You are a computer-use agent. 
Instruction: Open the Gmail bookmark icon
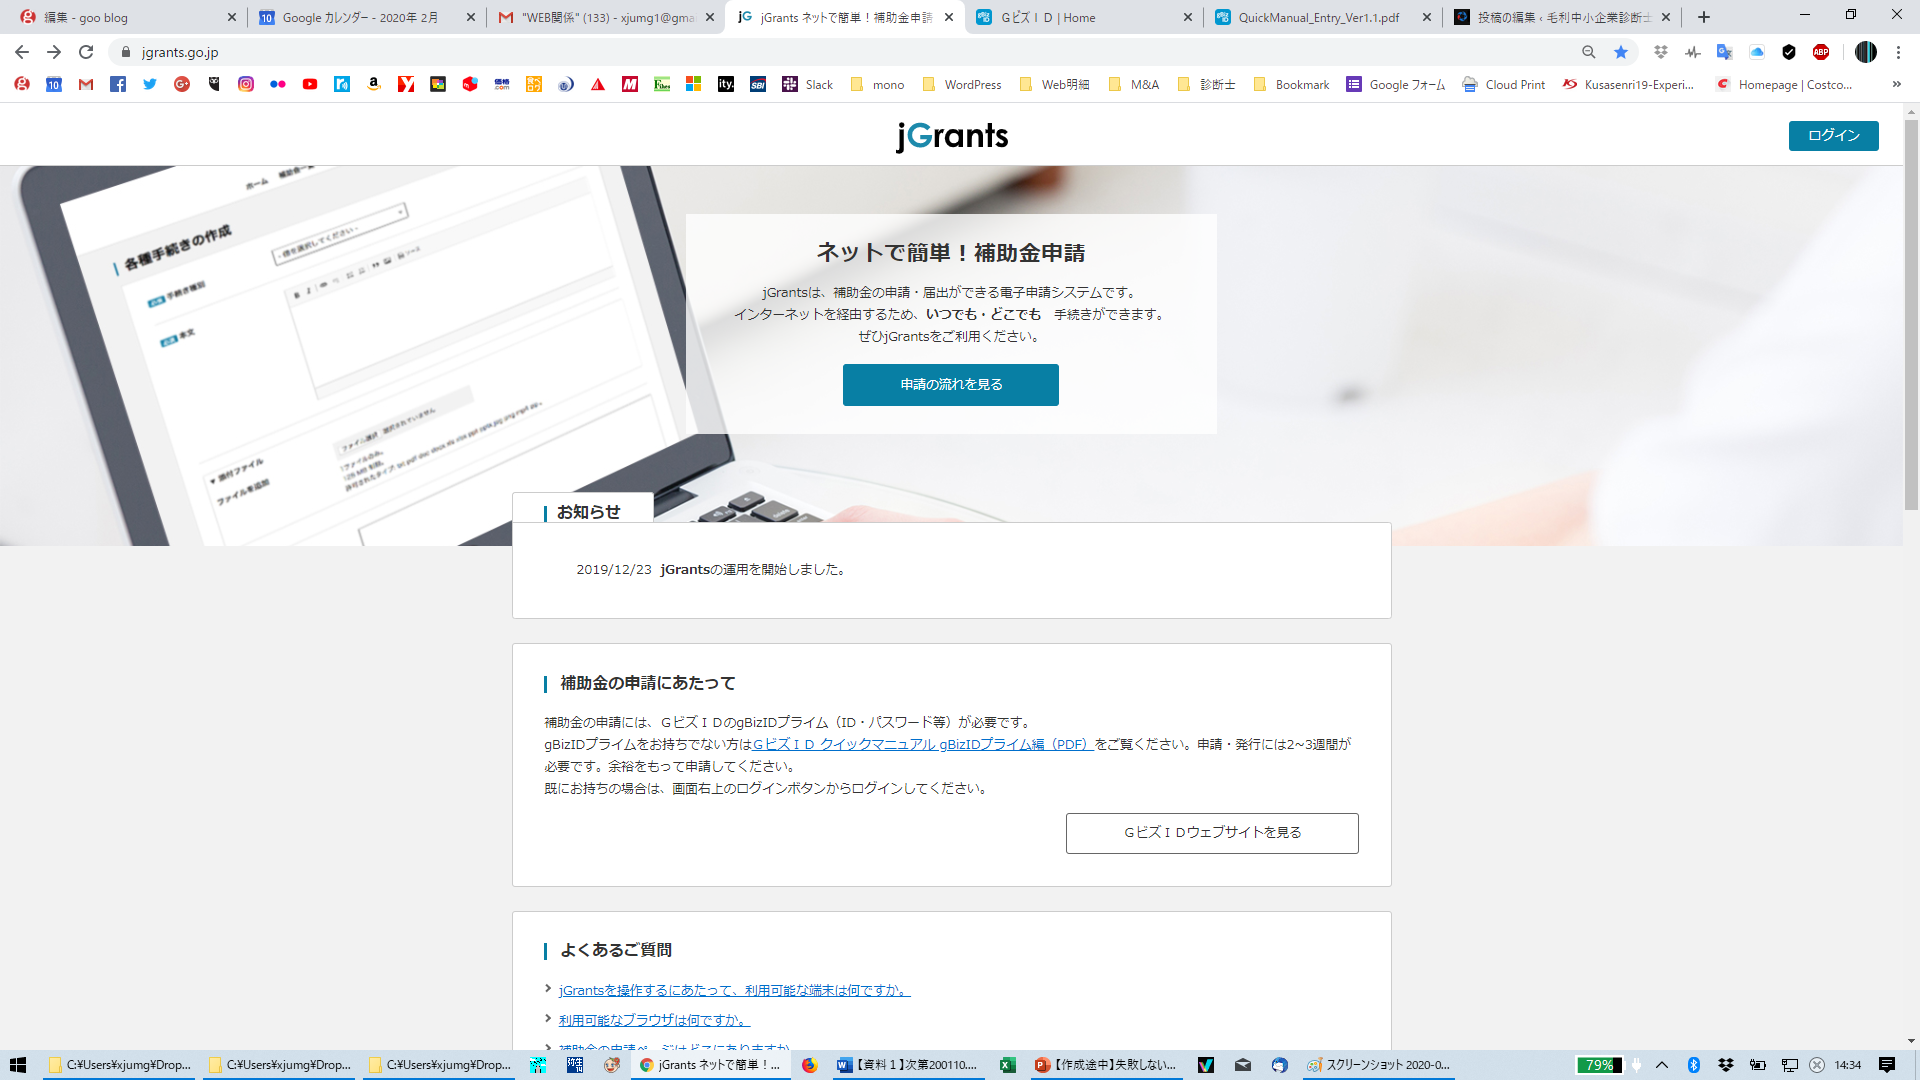(86, 85)
